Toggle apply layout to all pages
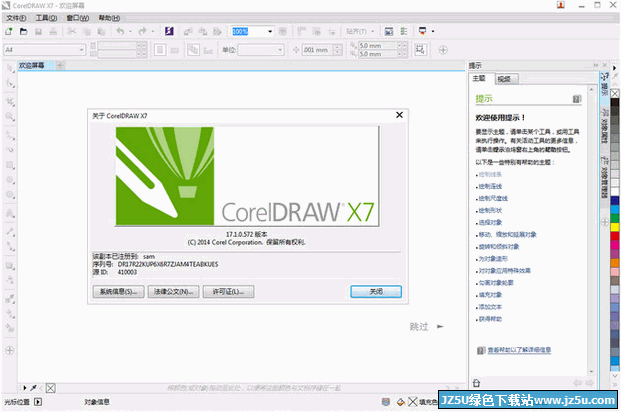 tap(193, 50)
